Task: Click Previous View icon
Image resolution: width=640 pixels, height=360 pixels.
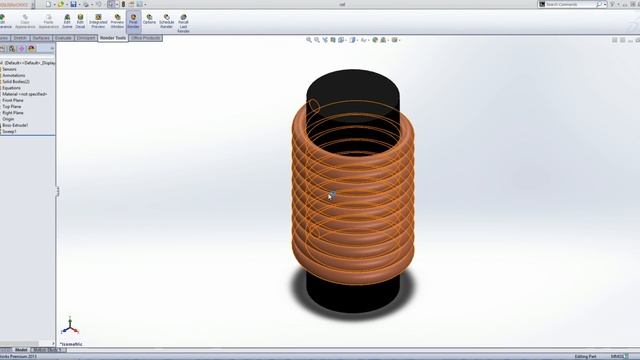Action: 325,40
